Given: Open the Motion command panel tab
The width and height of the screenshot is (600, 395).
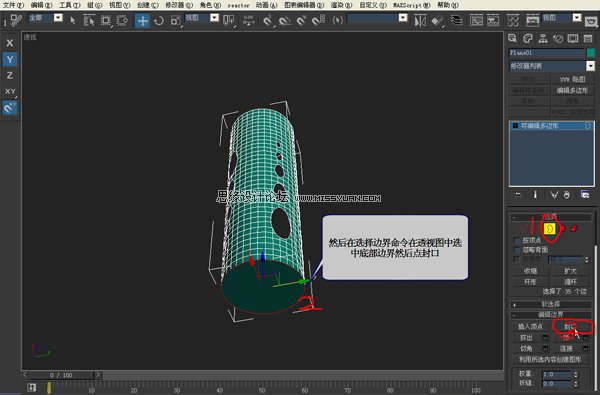Looking at the screenshot, I should click(558, 38).
